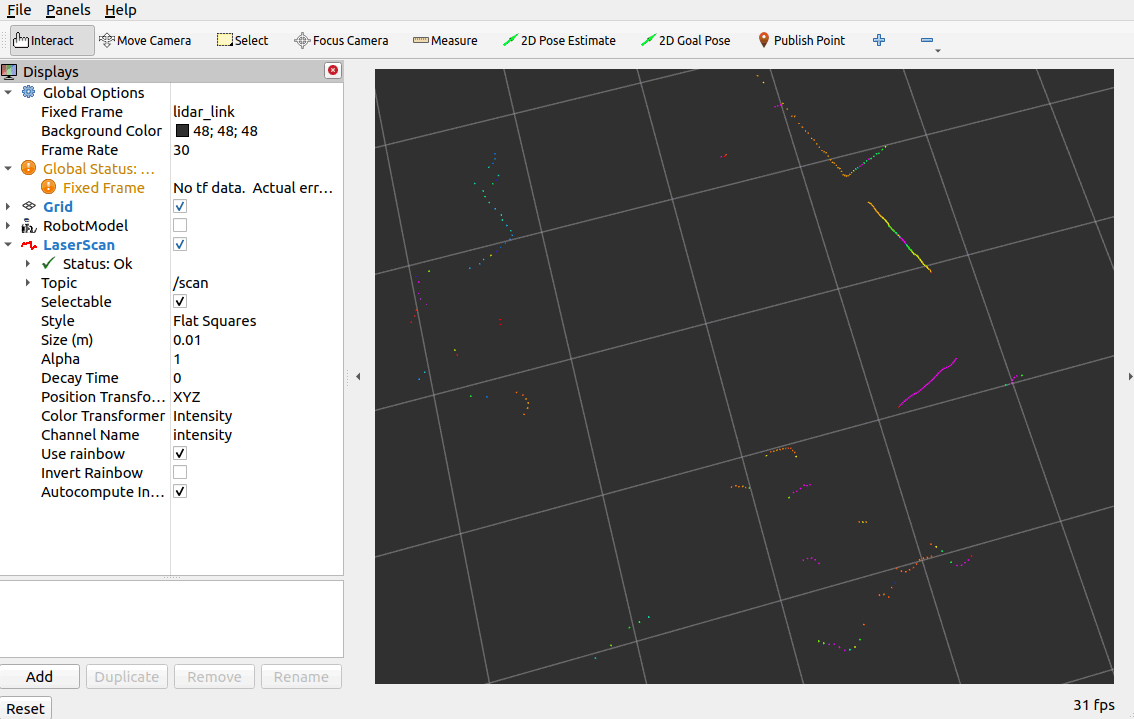
Task: Pick the Measure tool
Action: [445, 41]
